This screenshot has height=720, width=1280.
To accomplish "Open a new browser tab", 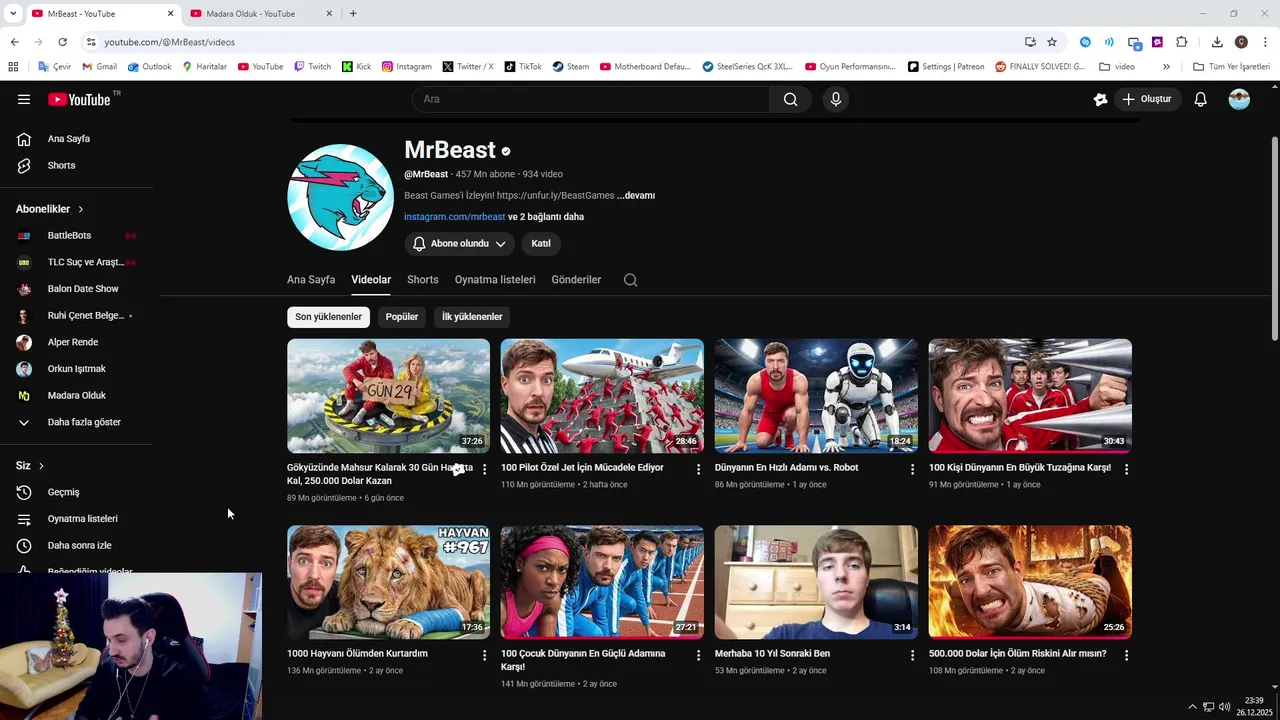I will click(x=353, y=13).
